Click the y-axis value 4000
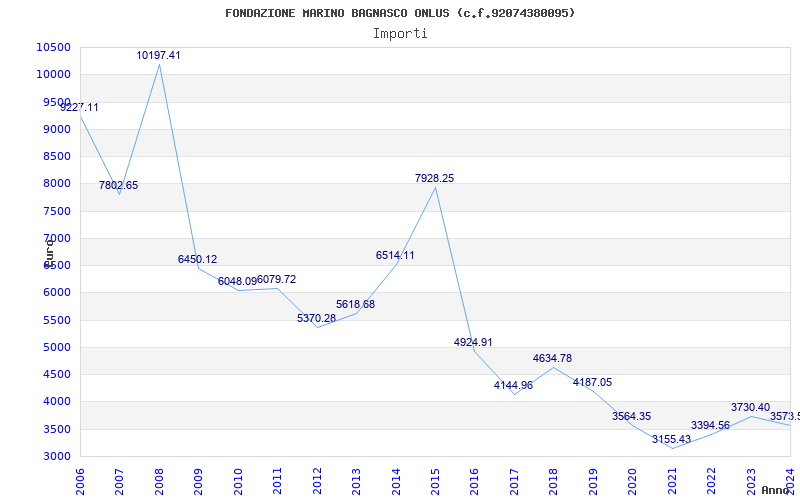The image size is (800, 500). [x=56, y=402]
